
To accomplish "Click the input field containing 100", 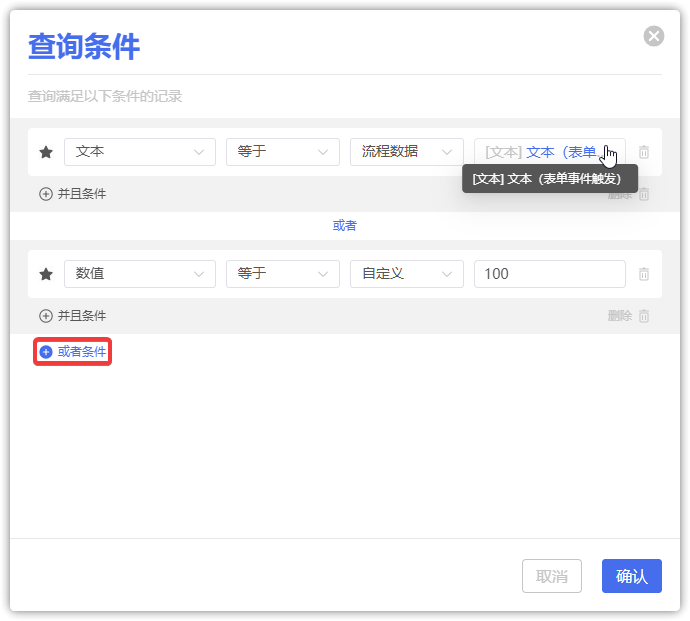I will 549,274.
